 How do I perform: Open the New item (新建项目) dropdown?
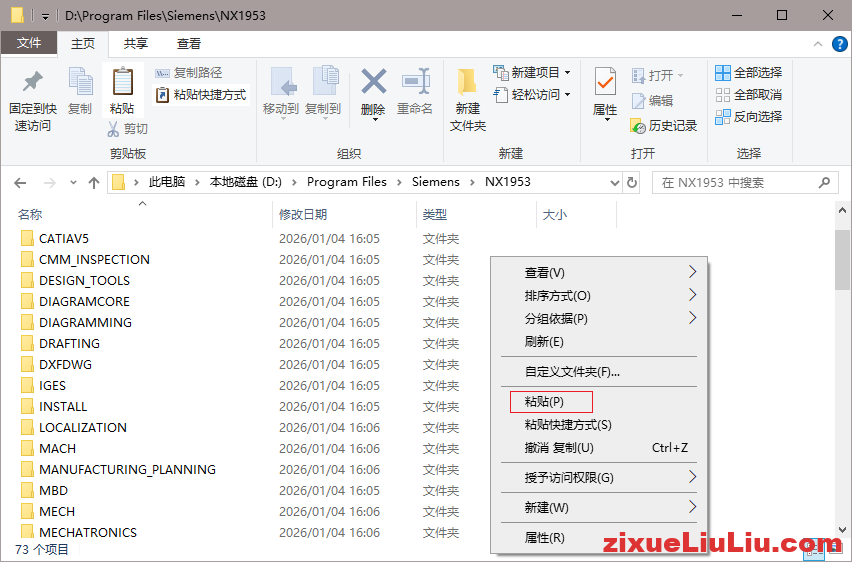pyautogui.click(x=532, y=72)
